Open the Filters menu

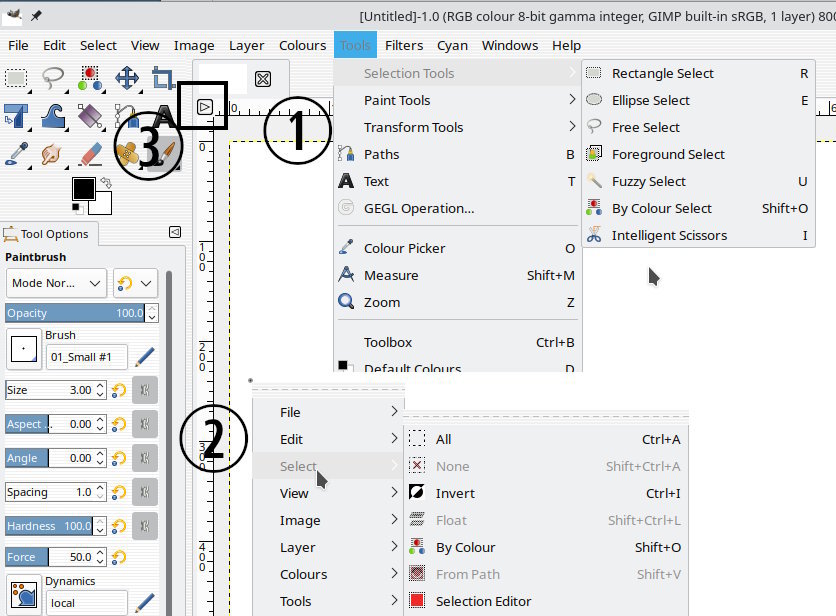404,45
